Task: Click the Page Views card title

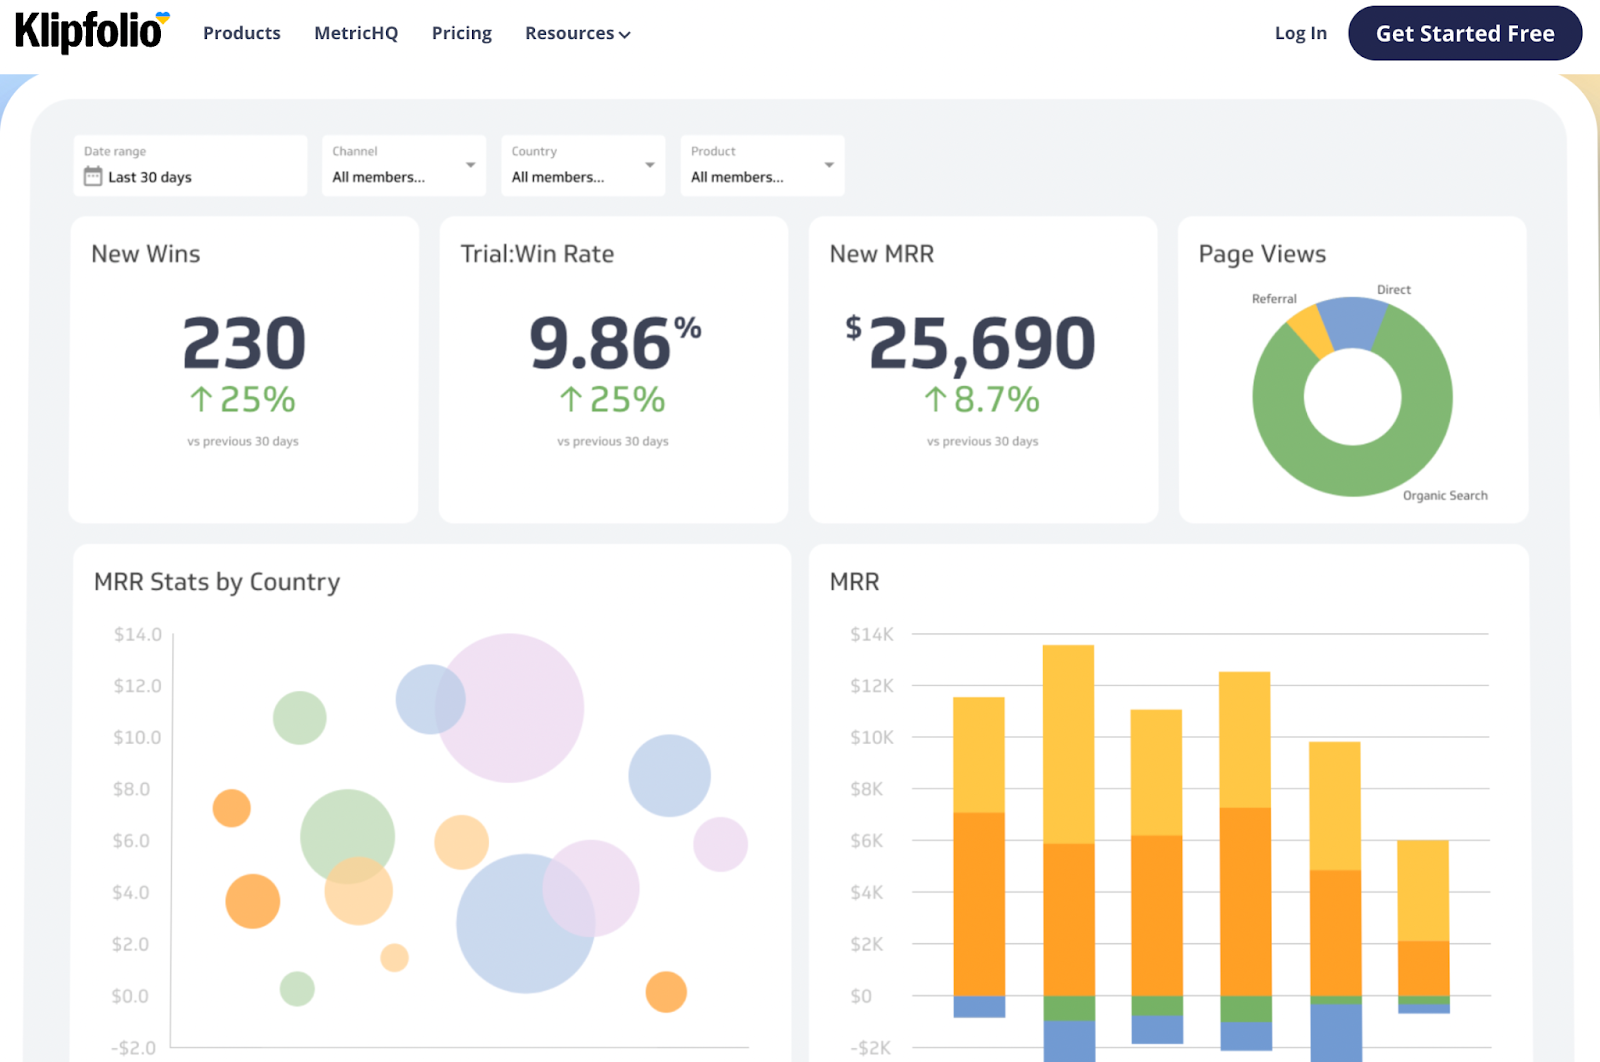Action: (x=1262, y=254)
